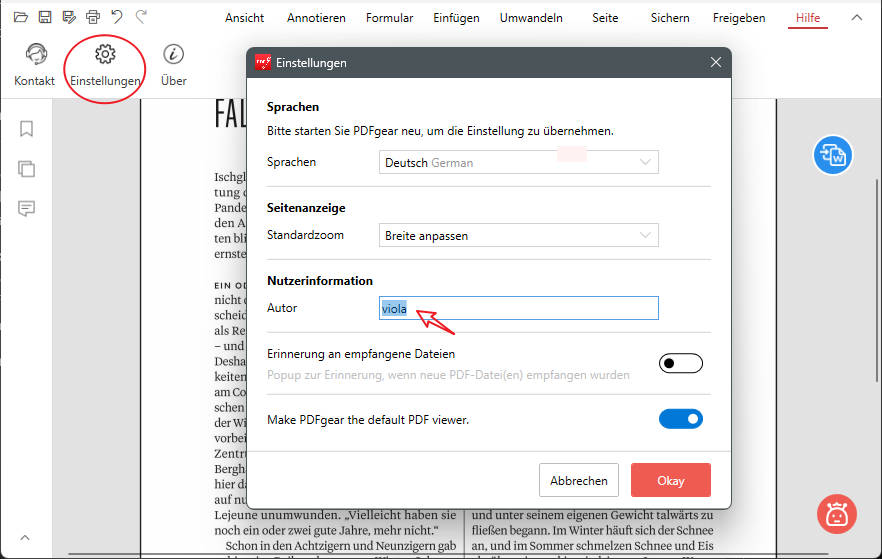The height and width of the screenshot is (559, 882).
Task: Print the document using the printer icon
Action: pyautogui.click(x=93, y=17)
